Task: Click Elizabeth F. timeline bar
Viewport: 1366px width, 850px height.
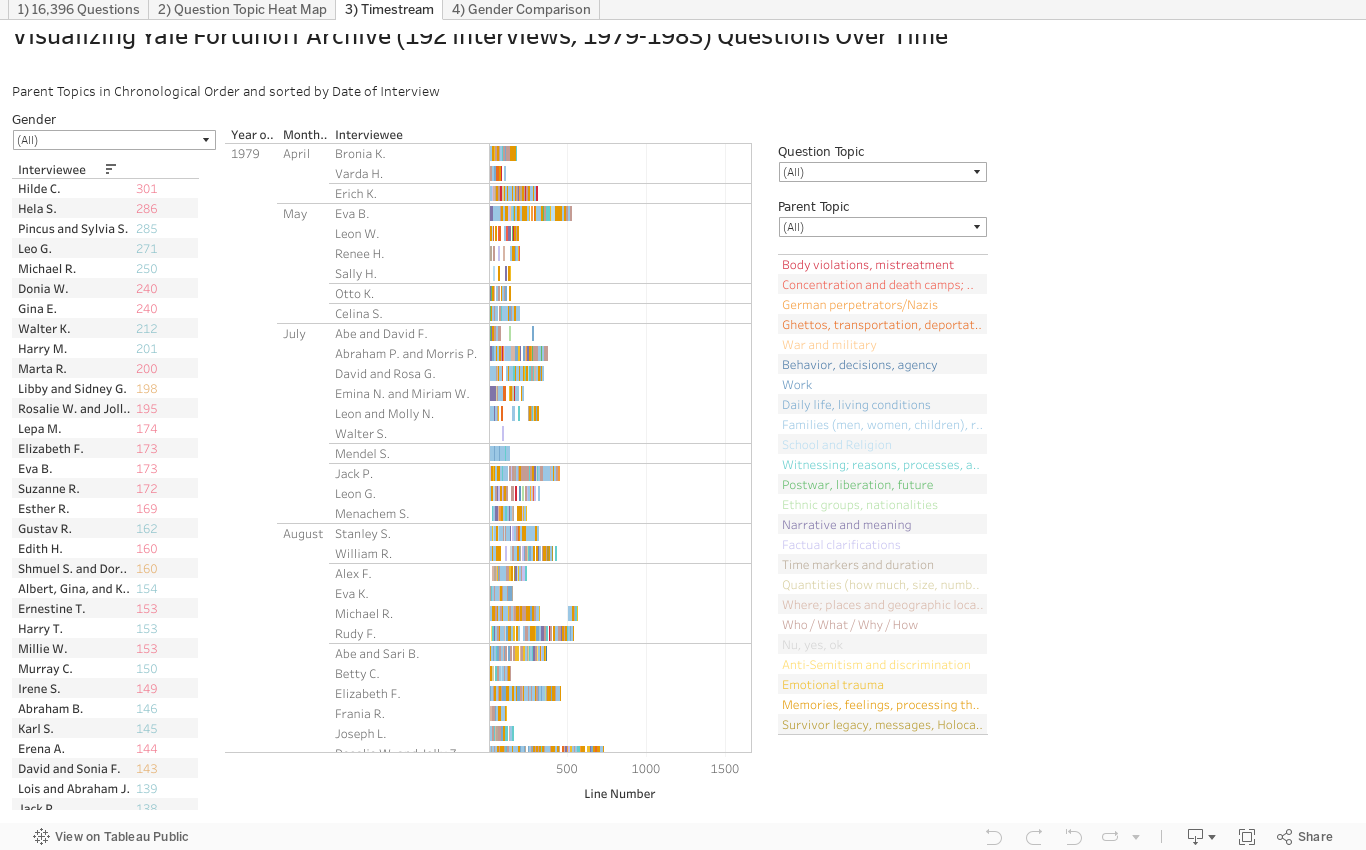Action: point(525,694)
